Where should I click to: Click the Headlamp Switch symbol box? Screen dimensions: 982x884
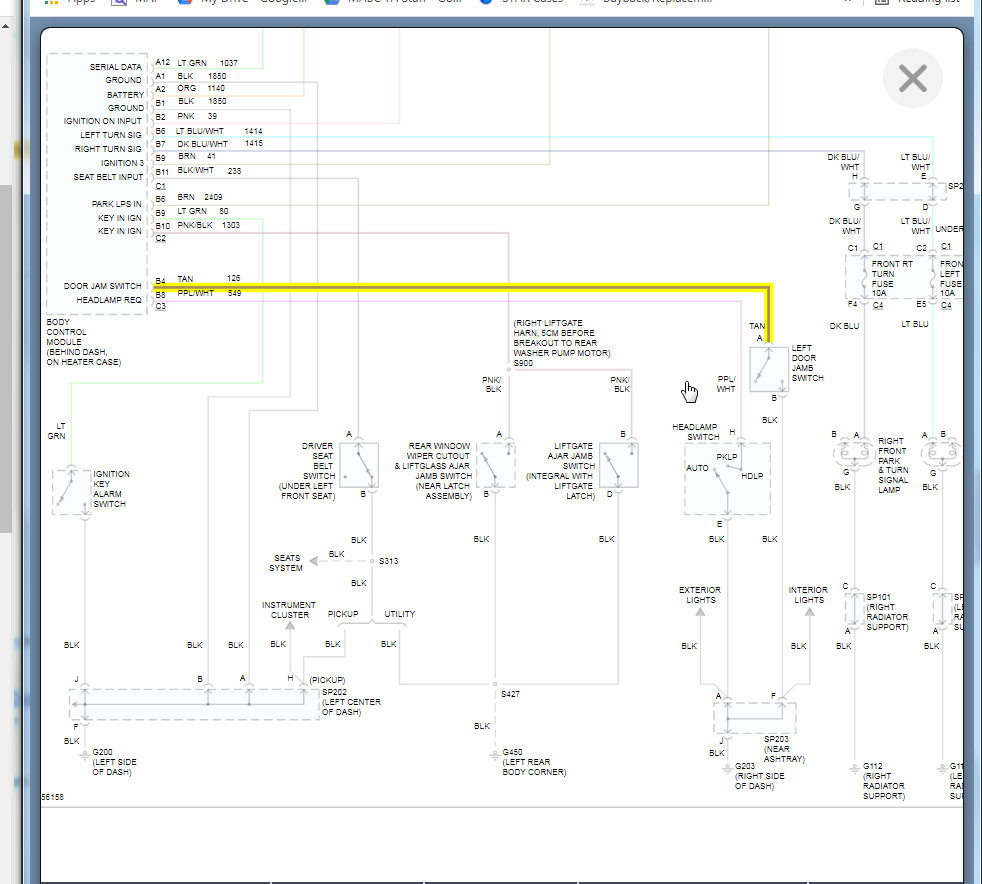727,479
